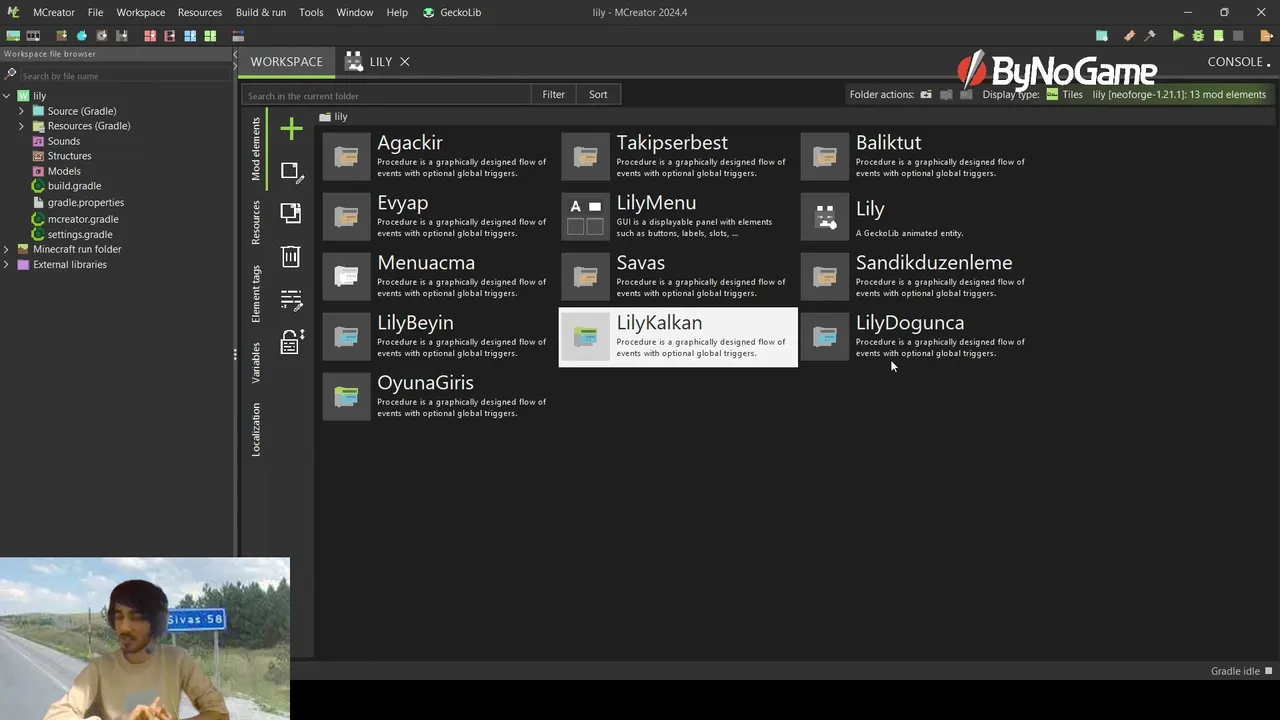The image size is (1280, 720).
Task: Click the Filter button
Action: point(553,94)
